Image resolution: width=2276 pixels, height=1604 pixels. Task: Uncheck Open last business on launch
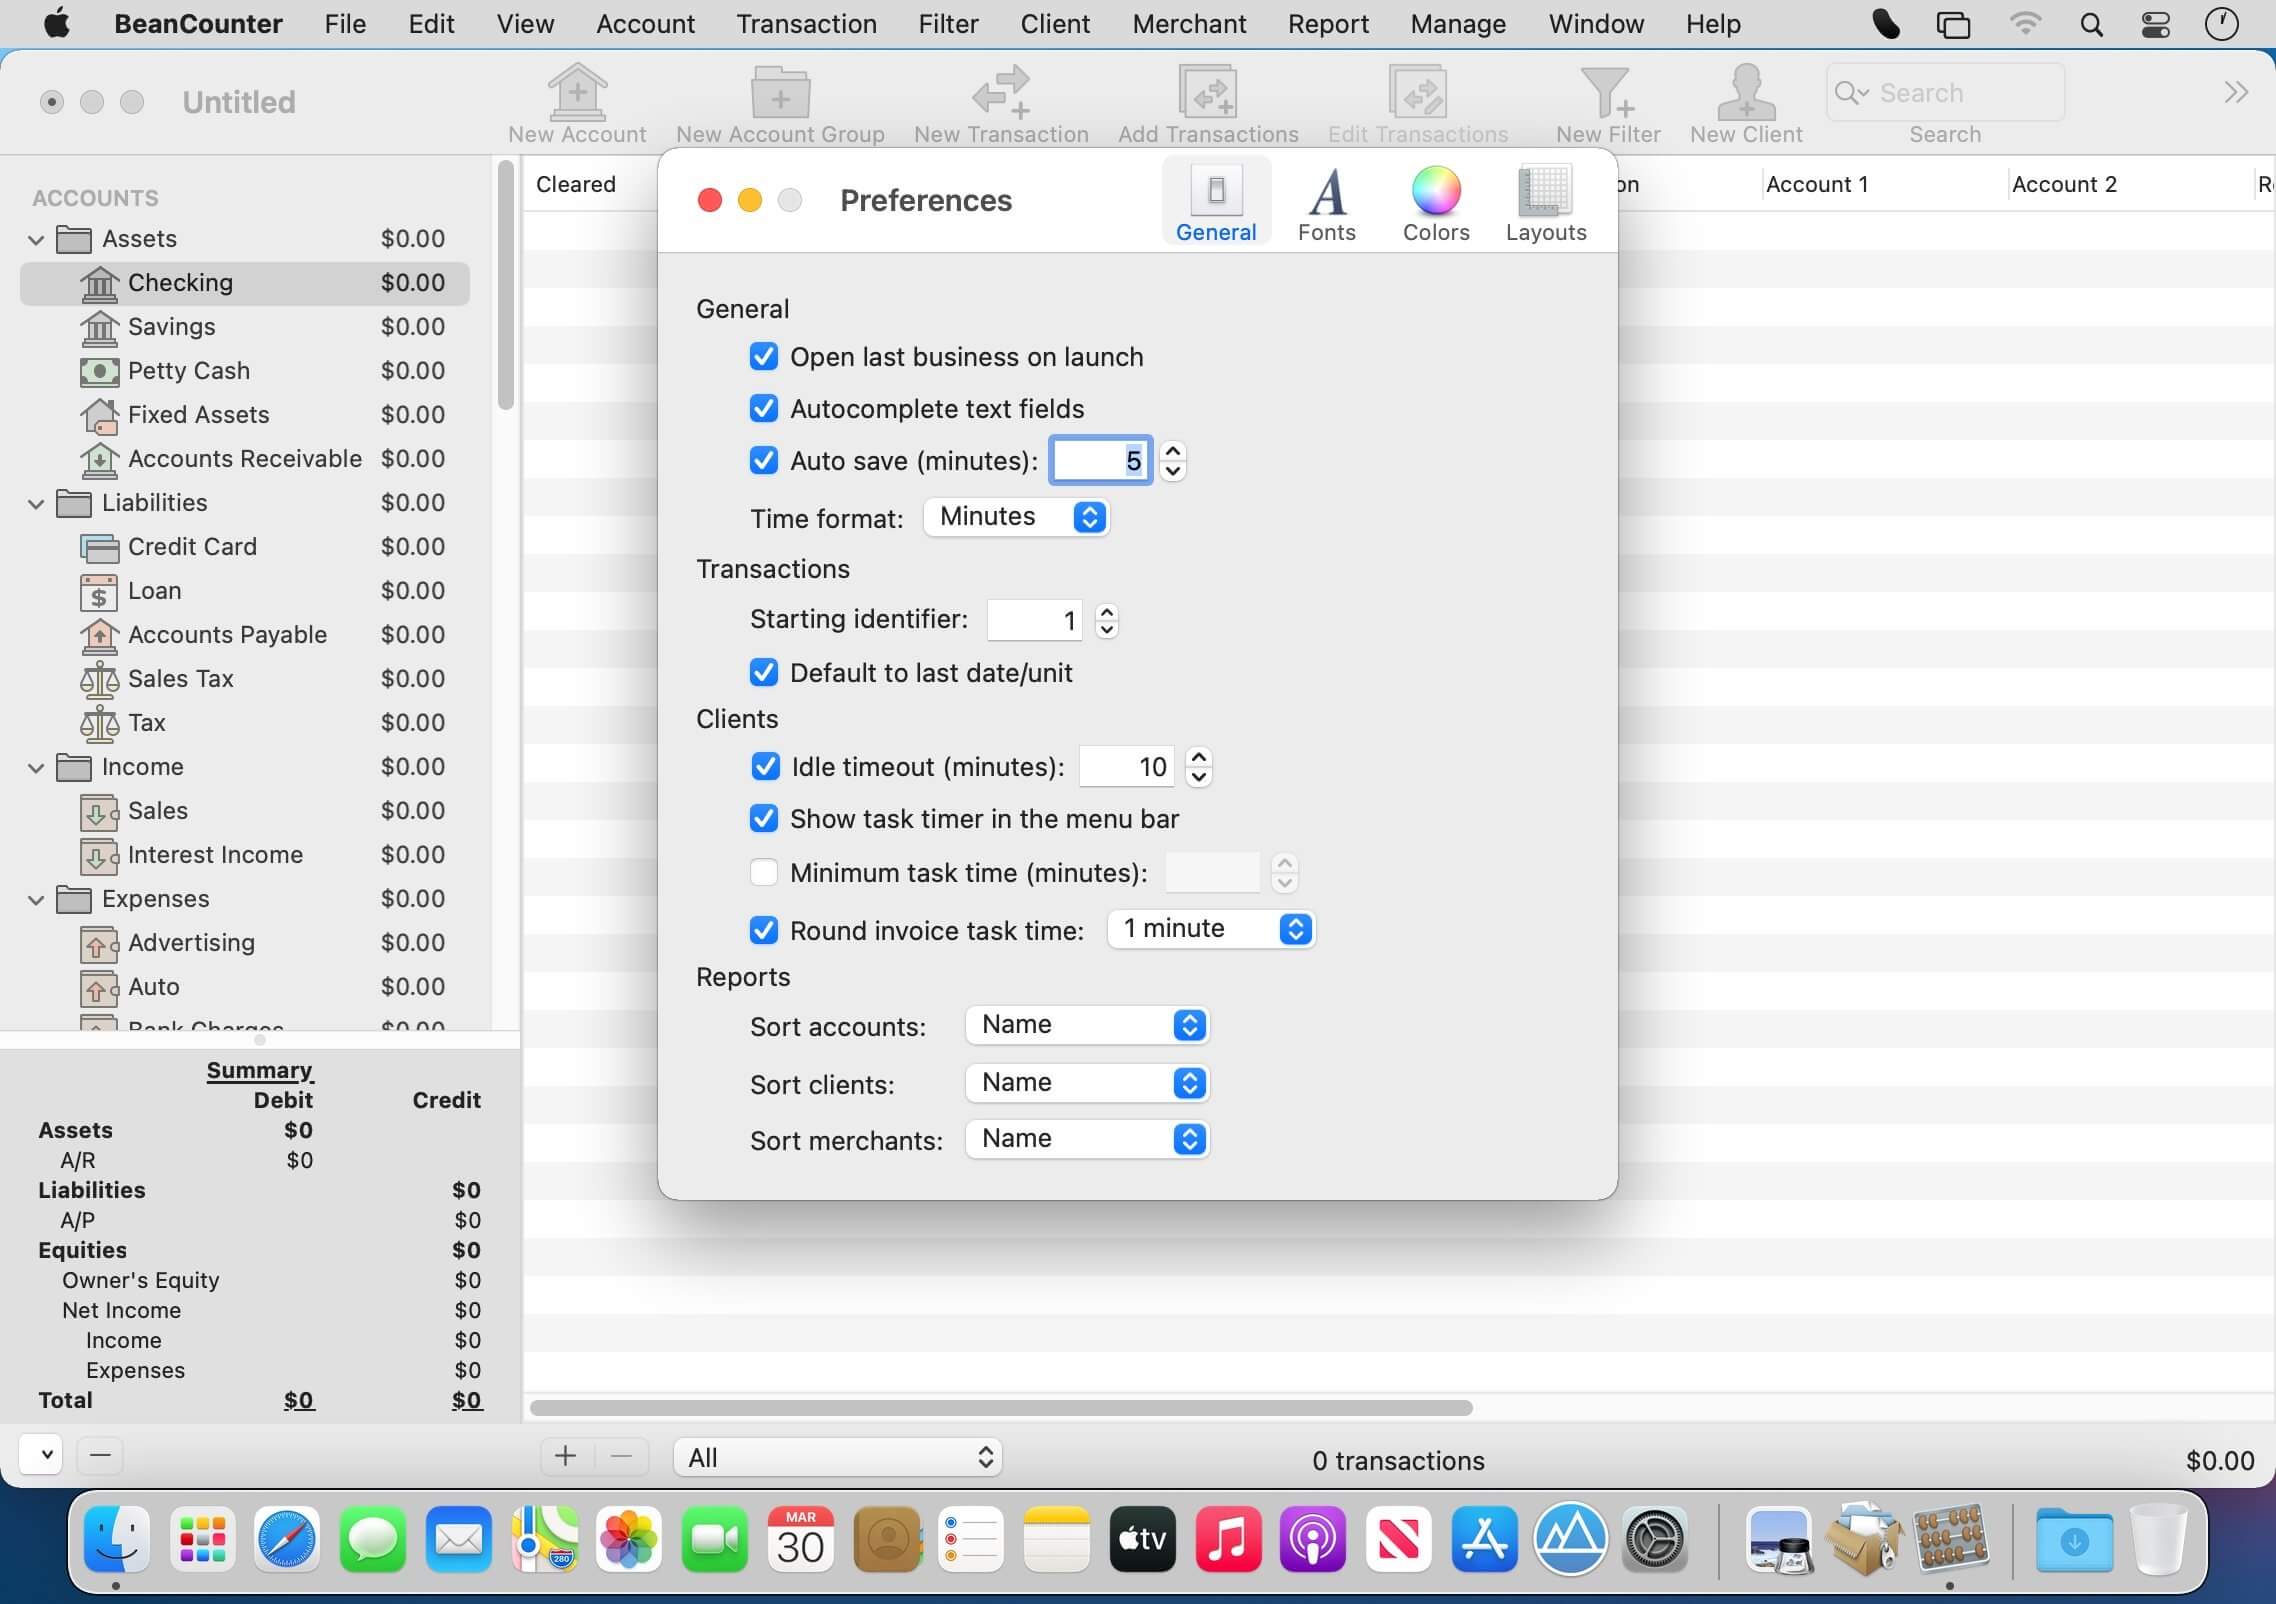tap(764, 357)
